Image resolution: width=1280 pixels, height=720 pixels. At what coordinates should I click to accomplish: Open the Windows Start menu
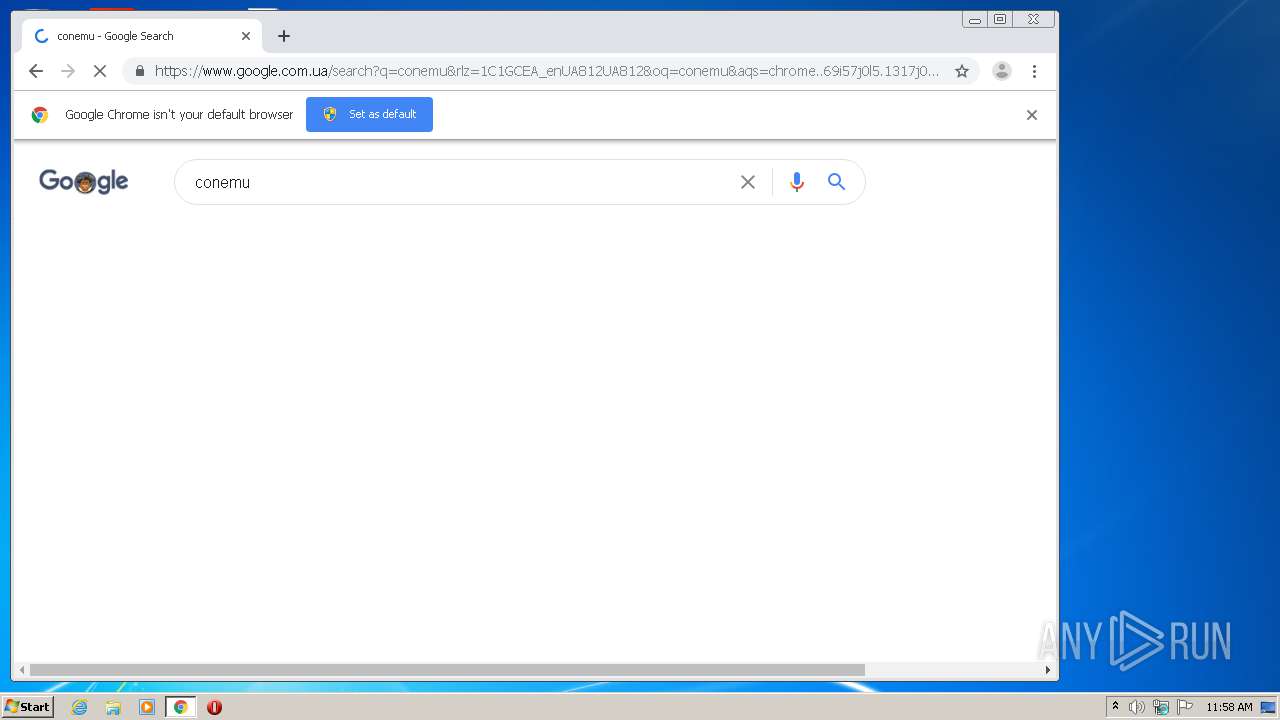point(27,707)
